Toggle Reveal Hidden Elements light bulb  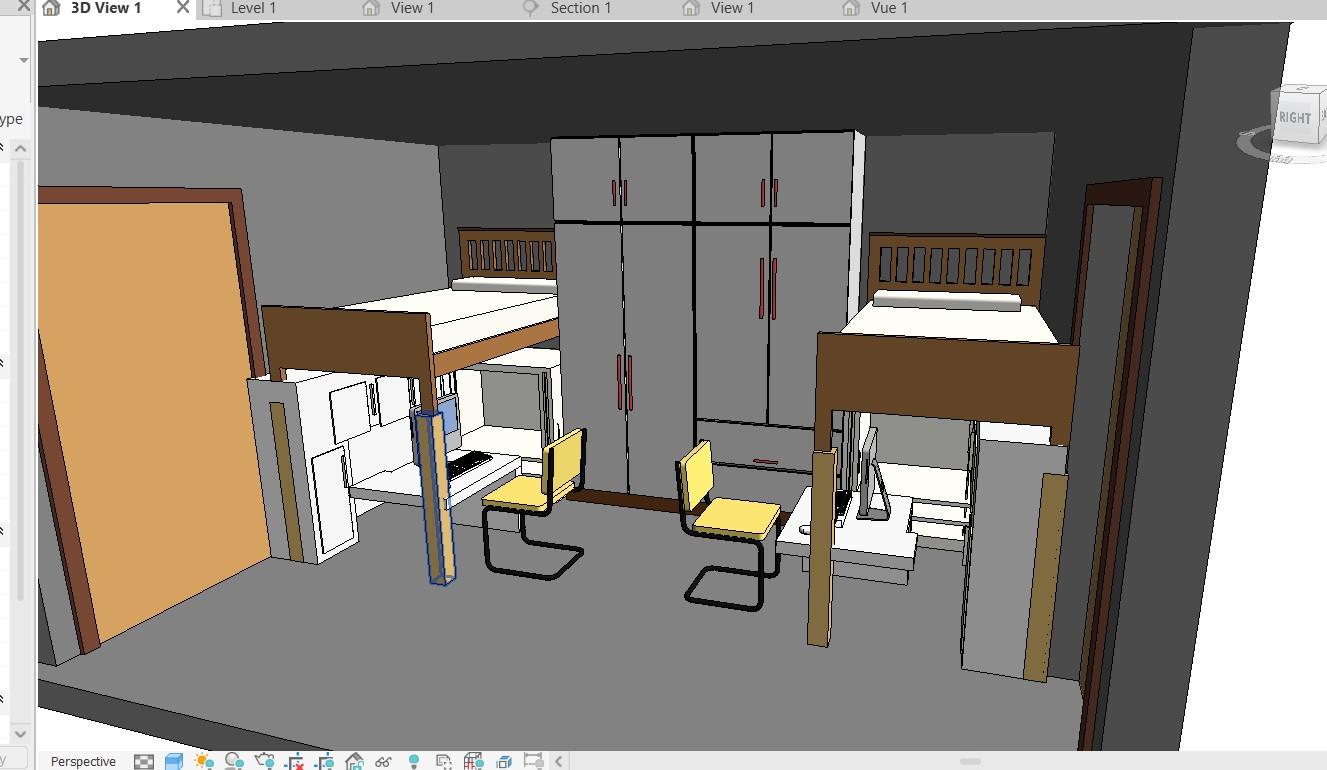(414, 762)
